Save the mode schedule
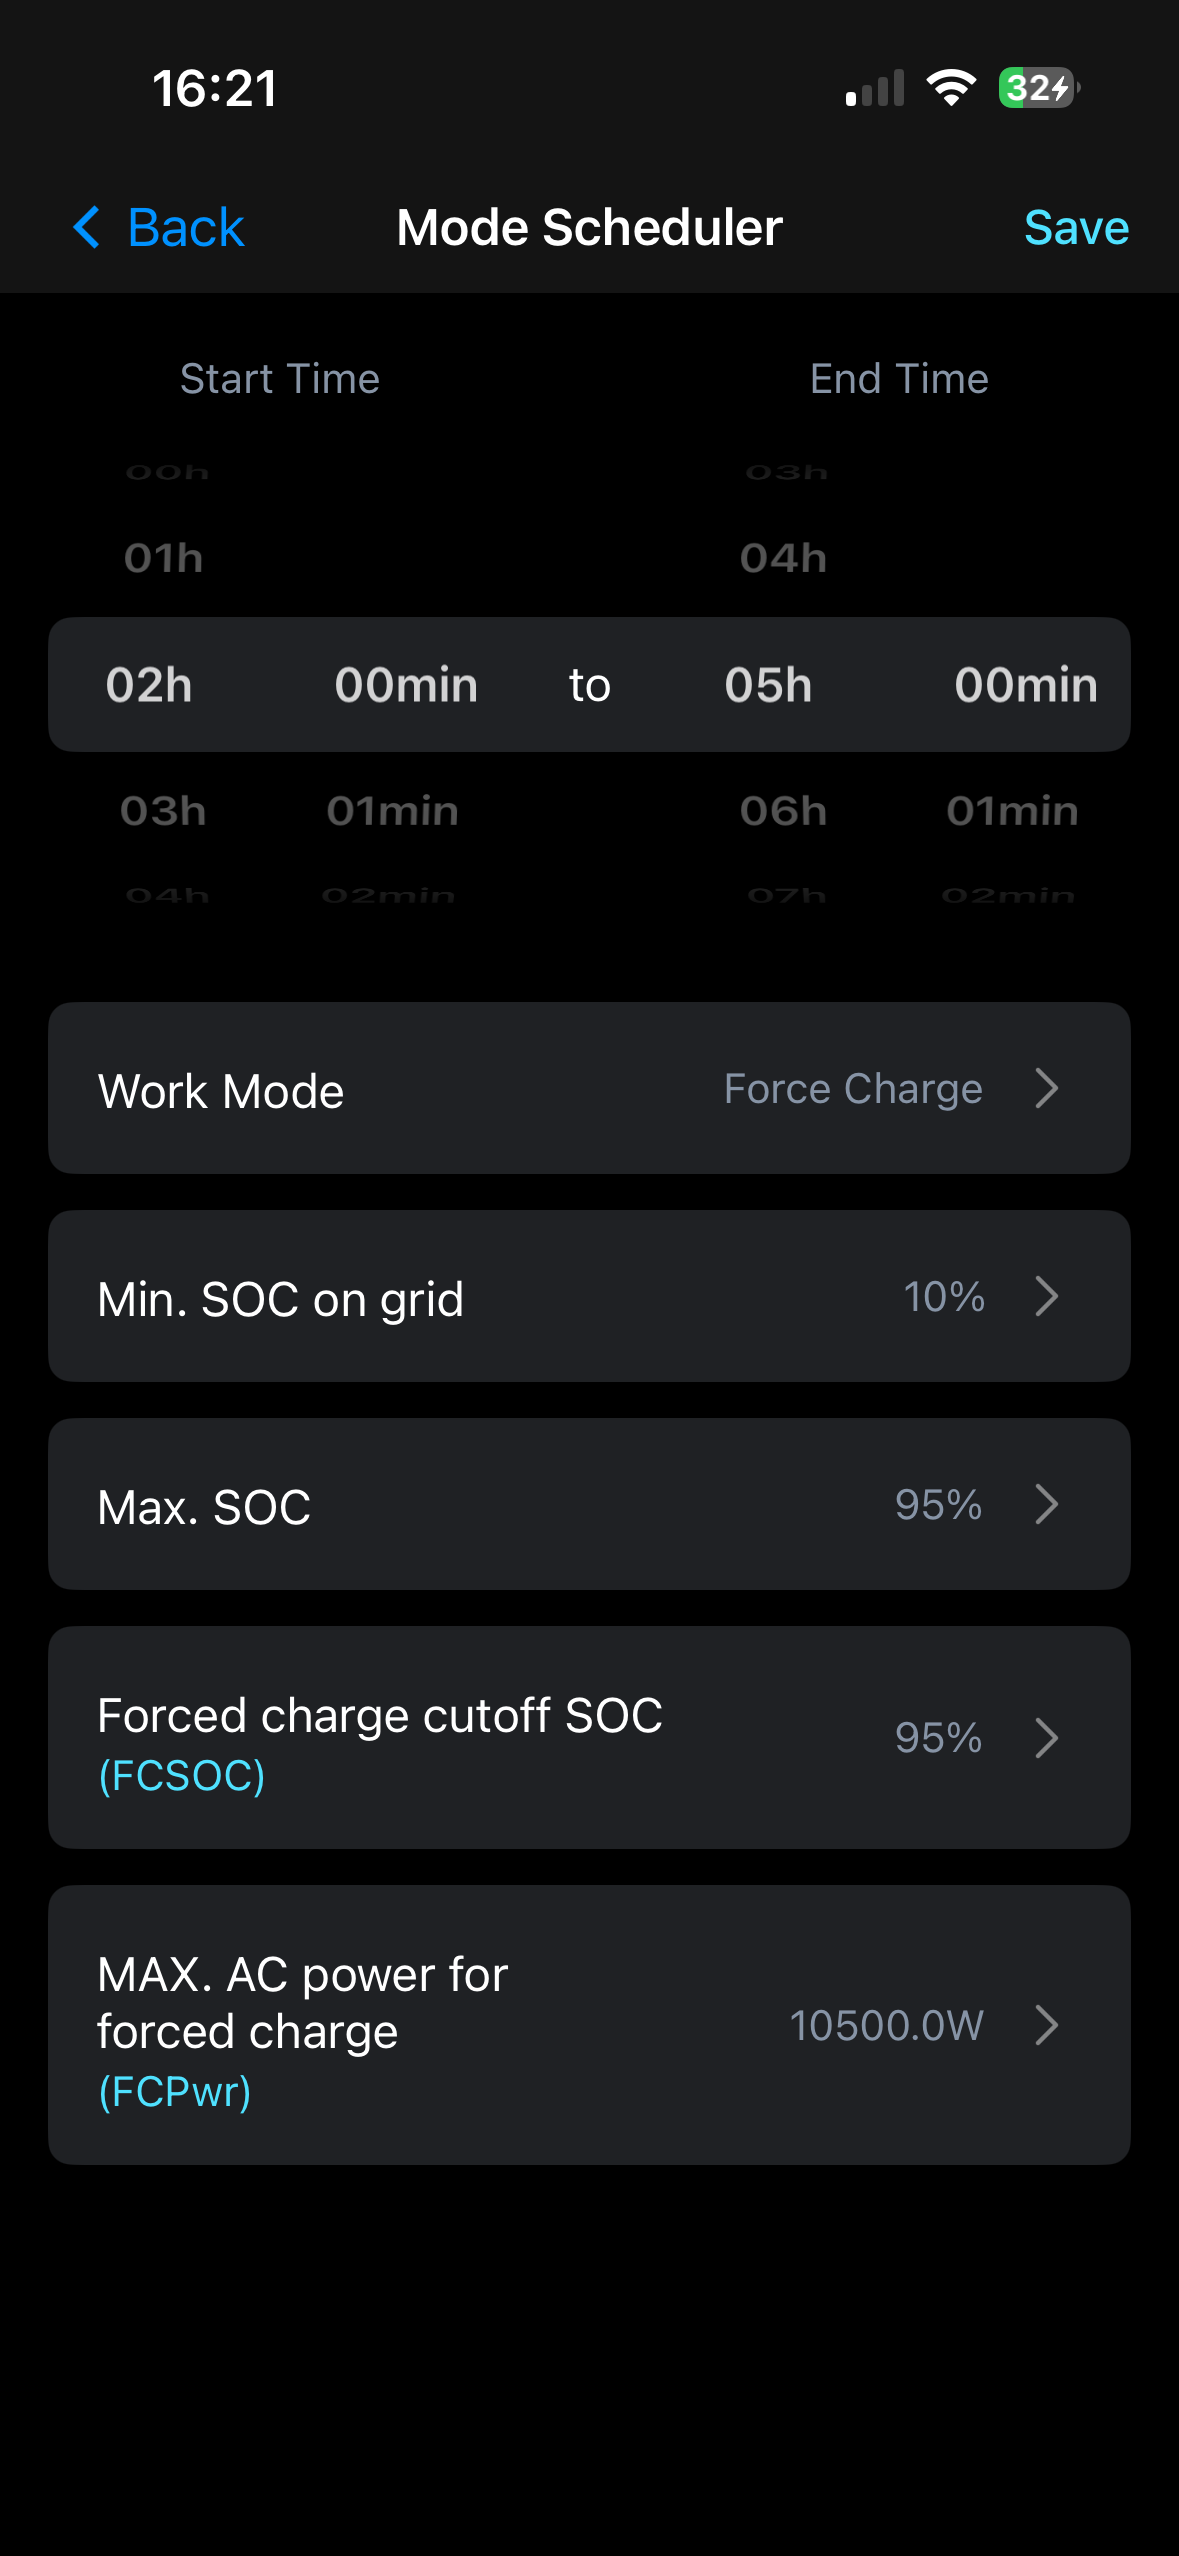 click(1076, 228)
